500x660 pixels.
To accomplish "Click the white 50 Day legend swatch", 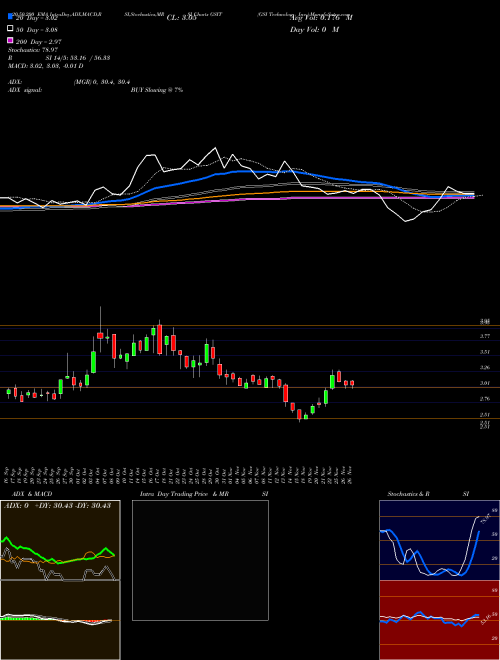I will (x=10, y=29).
